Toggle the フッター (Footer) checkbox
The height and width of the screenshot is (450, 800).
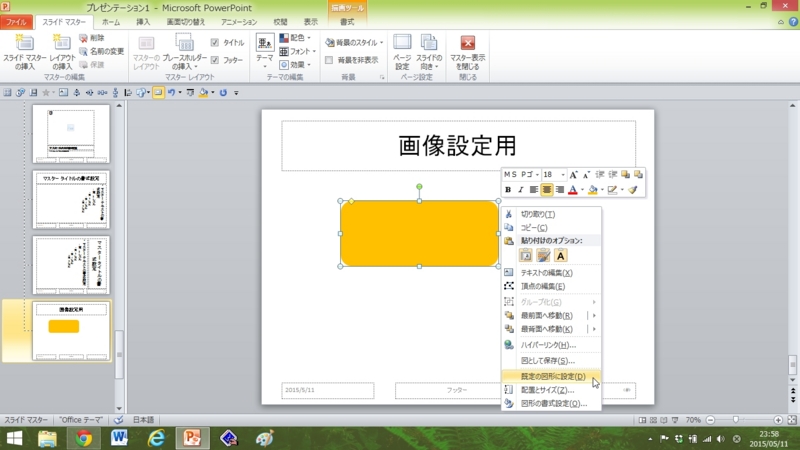point(215,60)
